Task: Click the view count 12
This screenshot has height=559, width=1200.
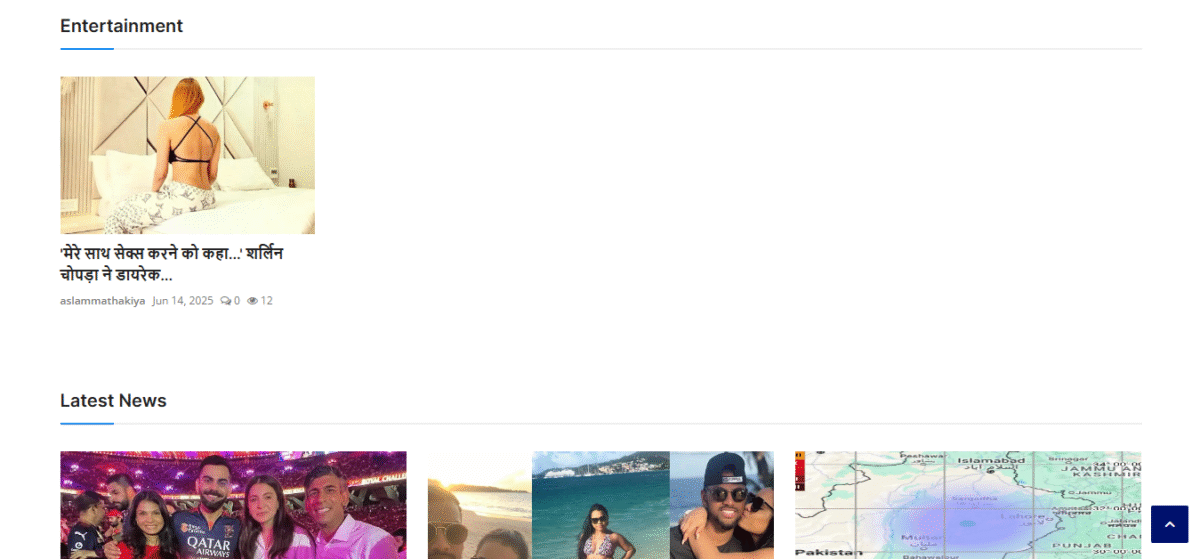Action: pyautogui.click(x=267, y=301)
